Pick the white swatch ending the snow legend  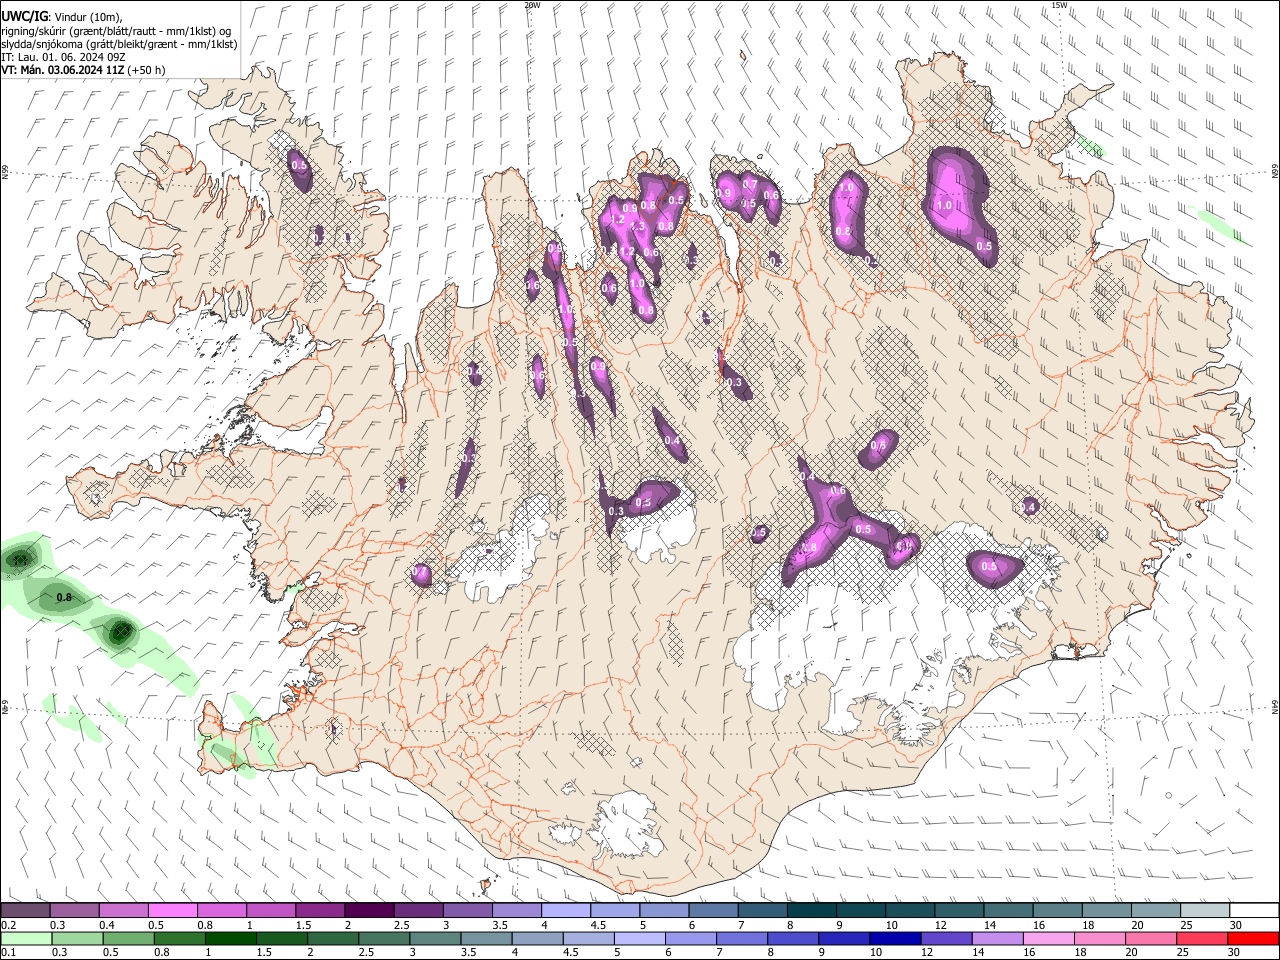coord(1253,911)
